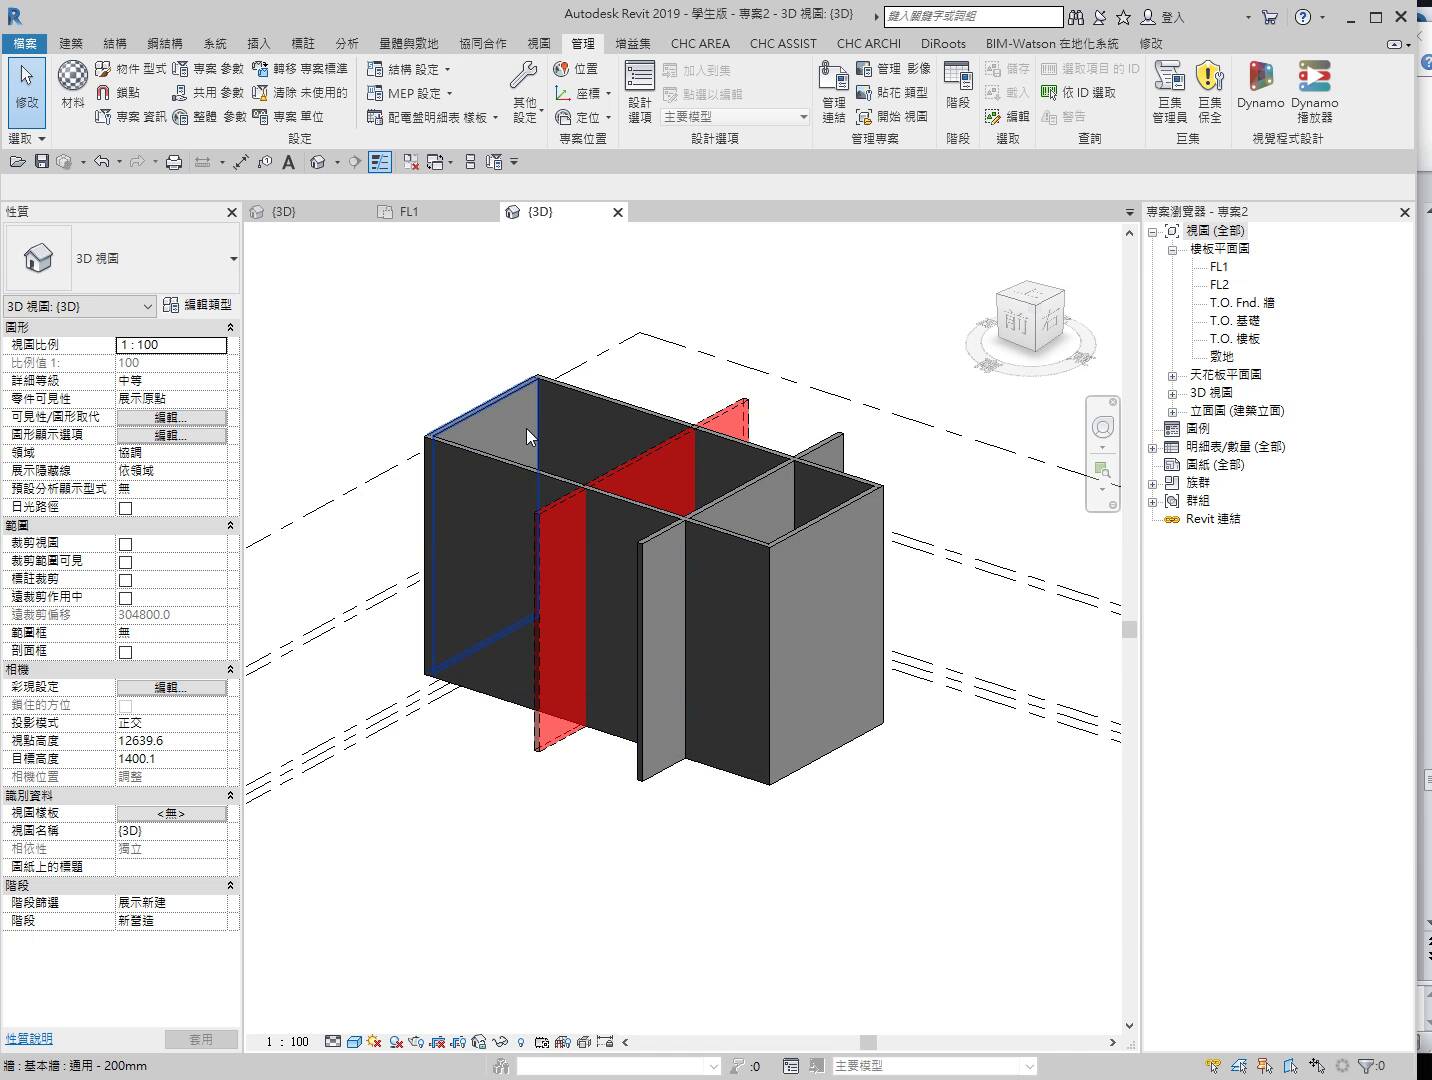Collapse the 樓板平面圖 tree node

click(x=1172, y=249)
